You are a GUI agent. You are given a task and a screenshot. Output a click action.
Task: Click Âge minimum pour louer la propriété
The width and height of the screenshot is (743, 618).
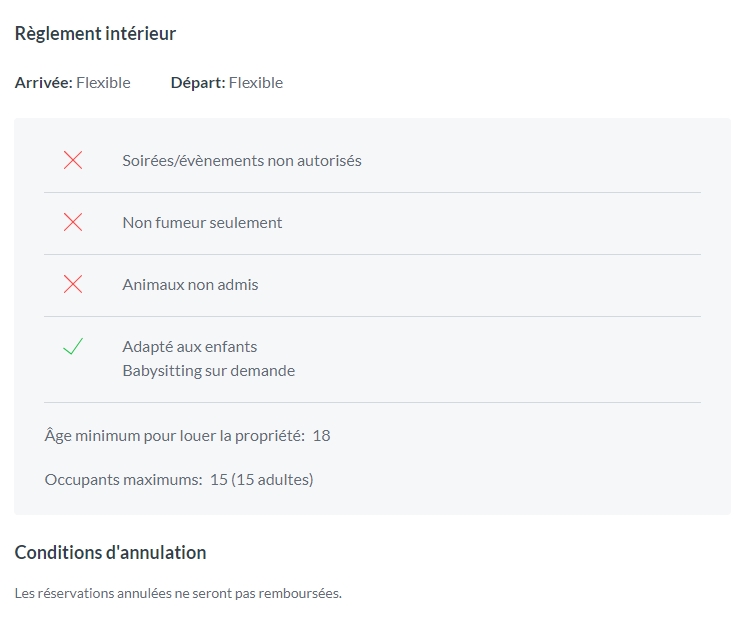[174, 436]
